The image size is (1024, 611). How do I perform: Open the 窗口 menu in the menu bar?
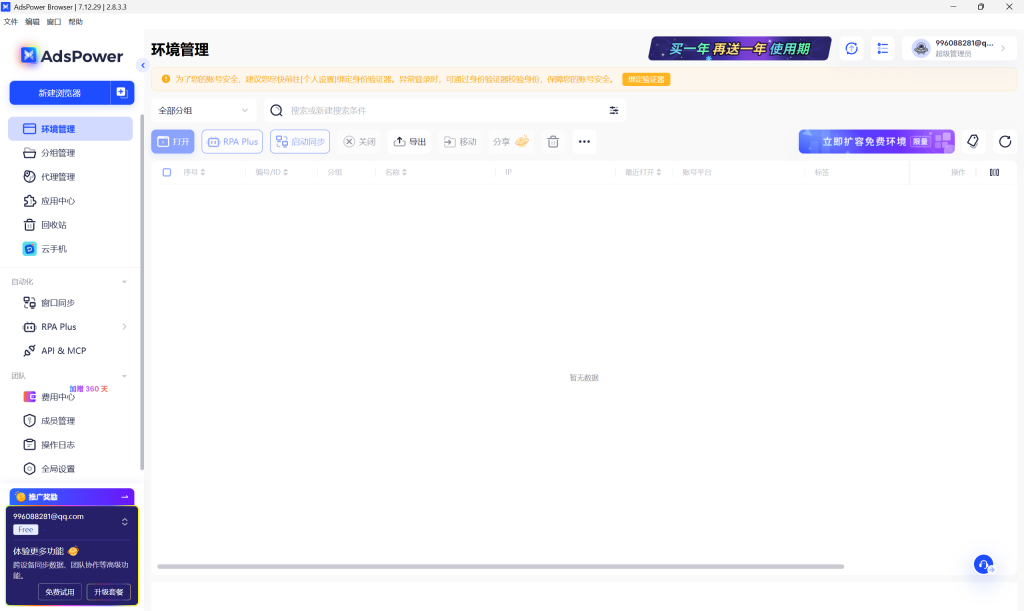(x=53, y=21)
